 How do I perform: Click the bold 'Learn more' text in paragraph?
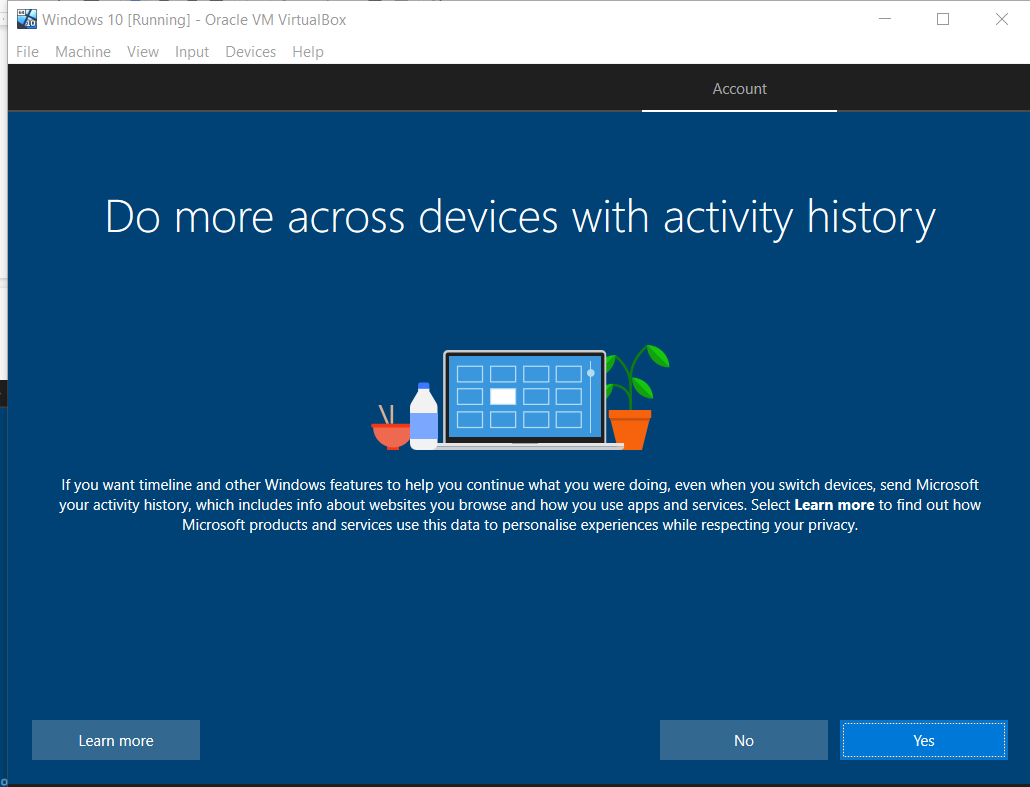834,505
